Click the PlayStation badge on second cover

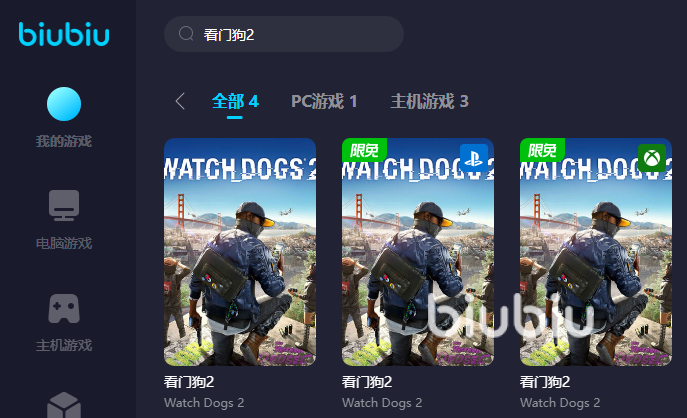pyautogui.click(x=474, y=158)
